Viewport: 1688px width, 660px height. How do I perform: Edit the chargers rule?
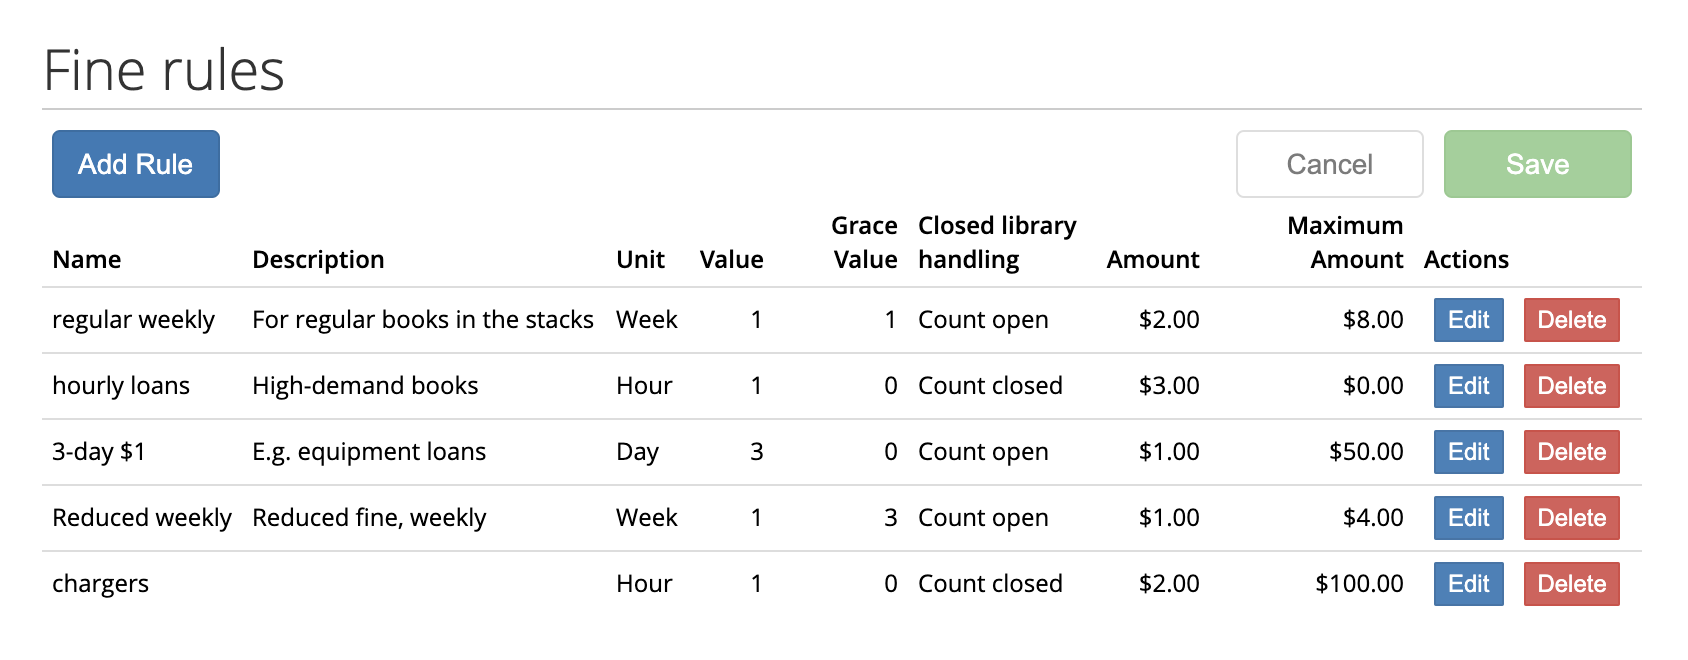click(1468, 584)
